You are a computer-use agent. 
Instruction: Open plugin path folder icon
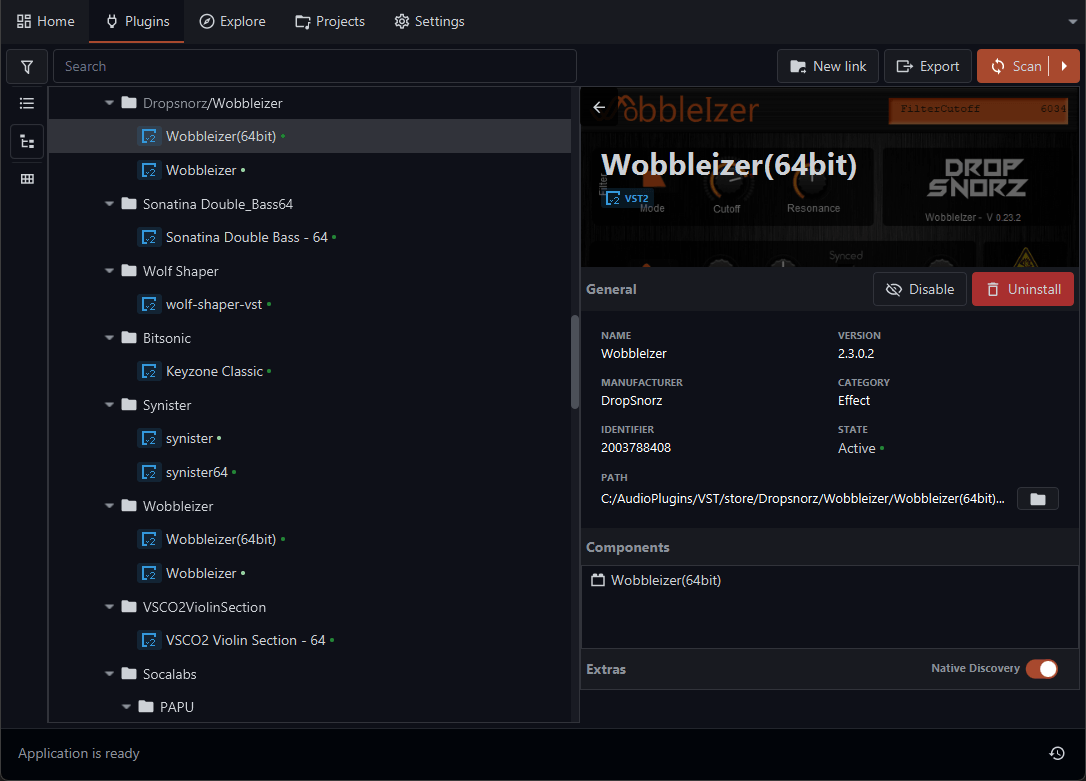tap(1038, 499)
